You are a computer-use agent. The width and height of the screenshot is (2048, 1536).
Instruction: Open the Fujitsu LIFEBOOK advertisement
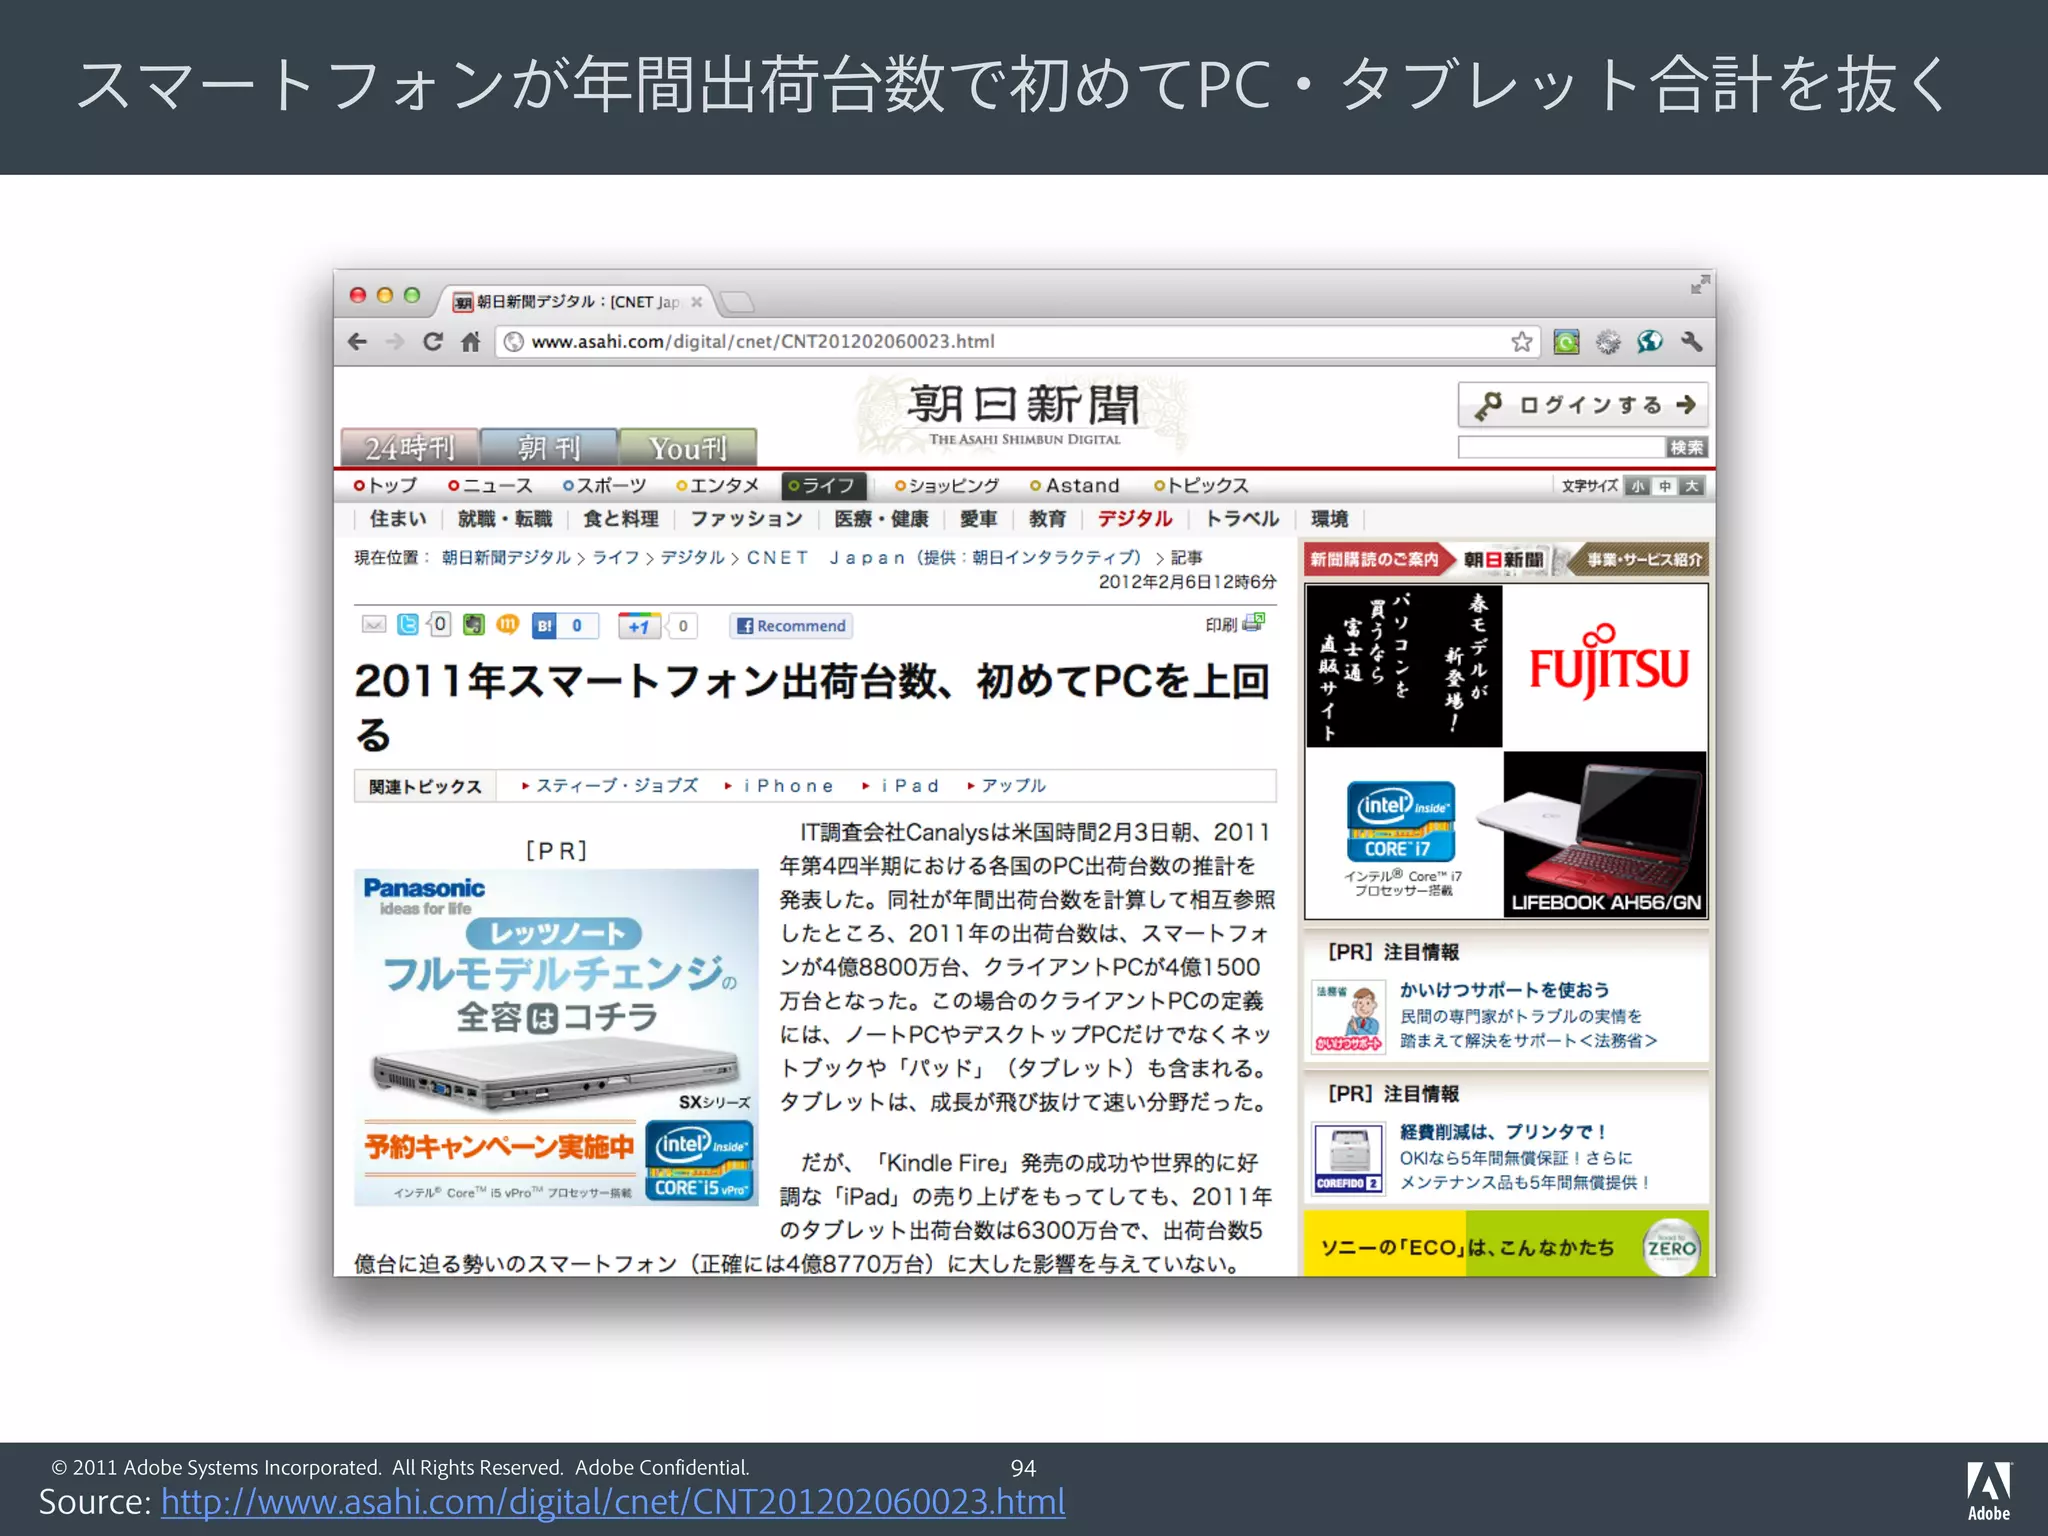[1506, 751]
